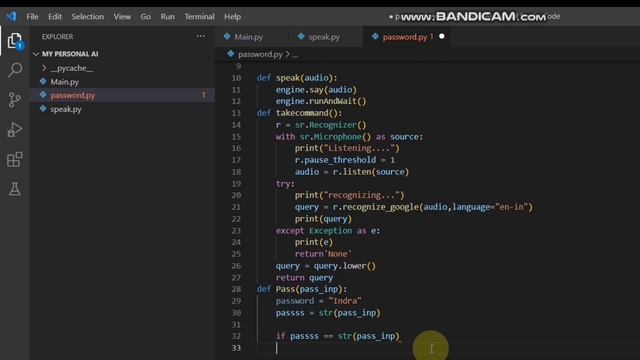Screen dimensions: 640x360
Task: Click password.py in the breadcrumb
Action: tap(260, 54)
